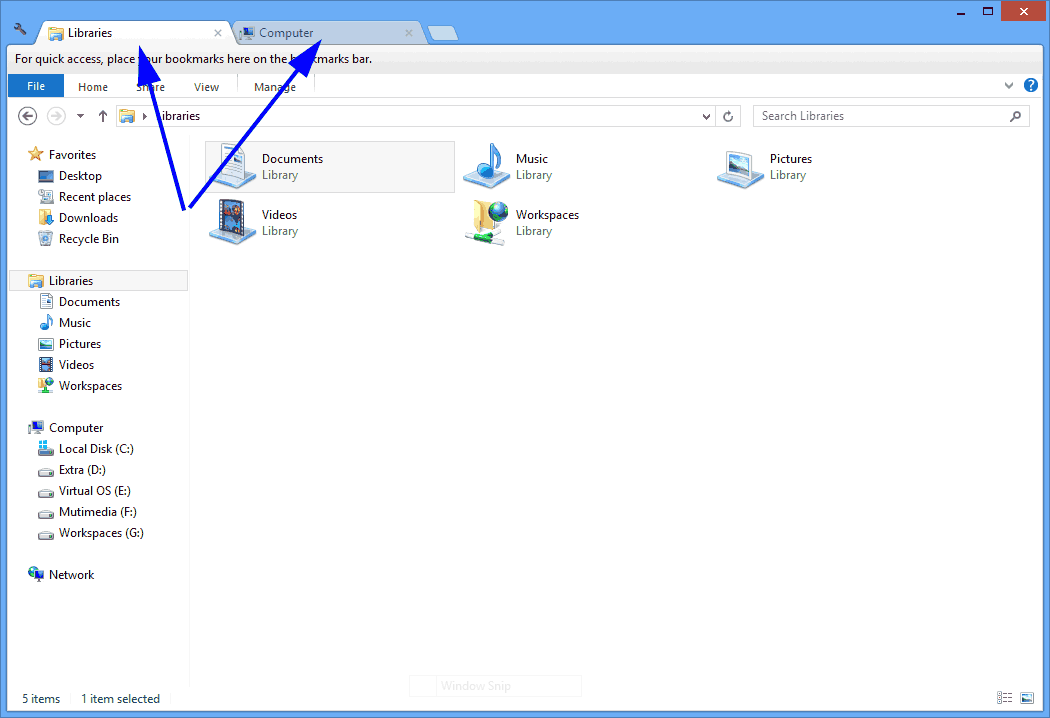Open the Help question mark icon
1050x718 pixels.
(1031, 85)
